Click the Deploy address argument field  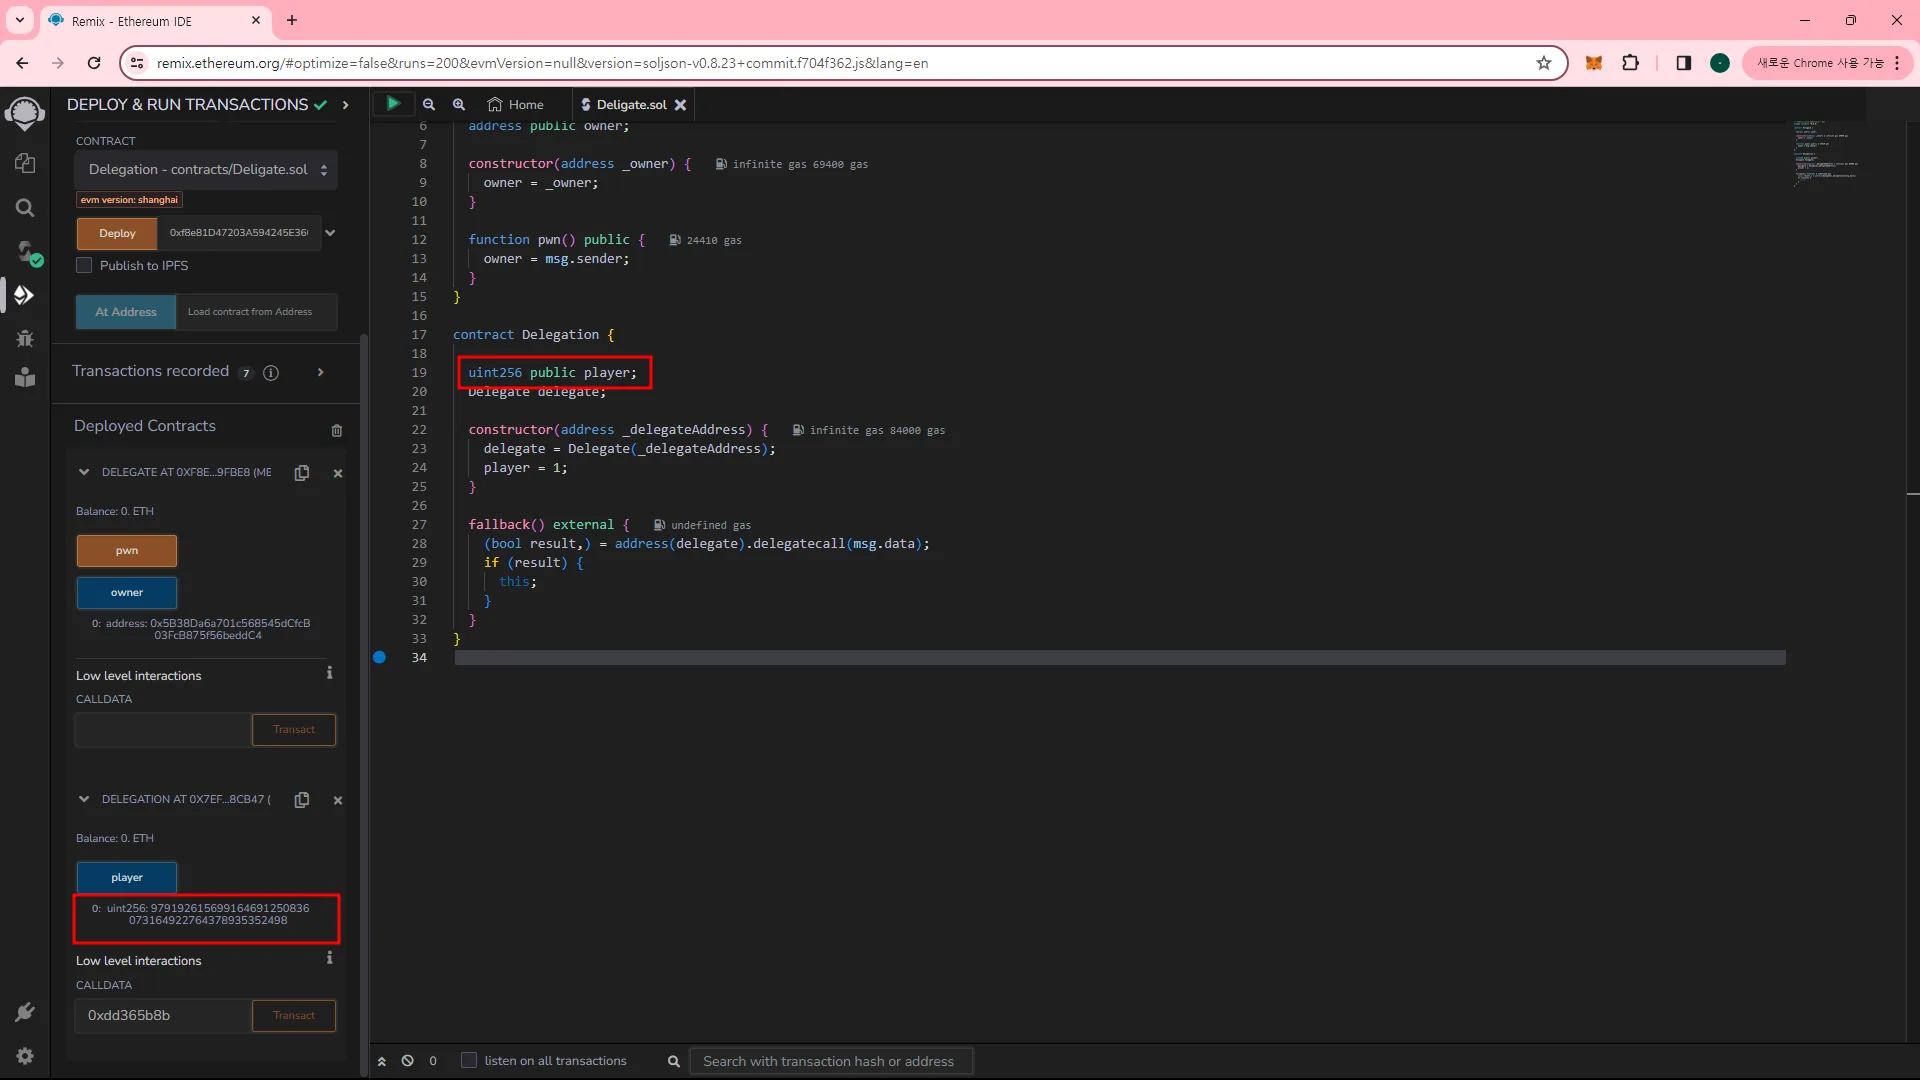(239, 233)
